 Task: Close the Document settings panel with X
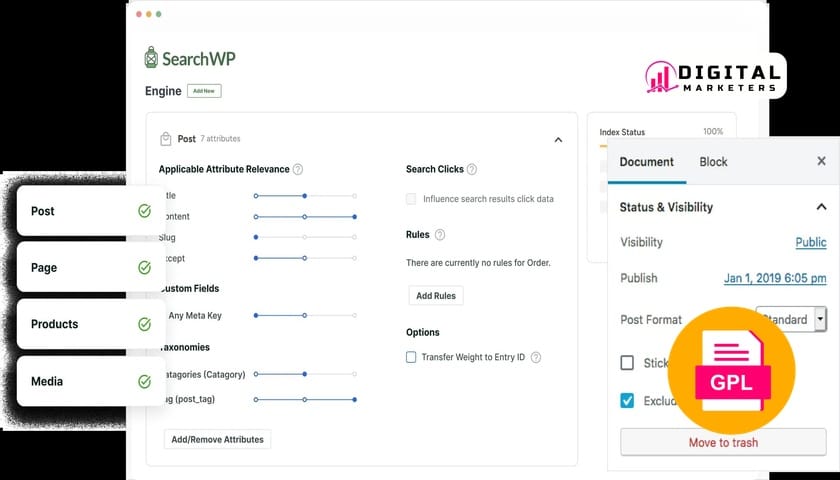point(821,161)
